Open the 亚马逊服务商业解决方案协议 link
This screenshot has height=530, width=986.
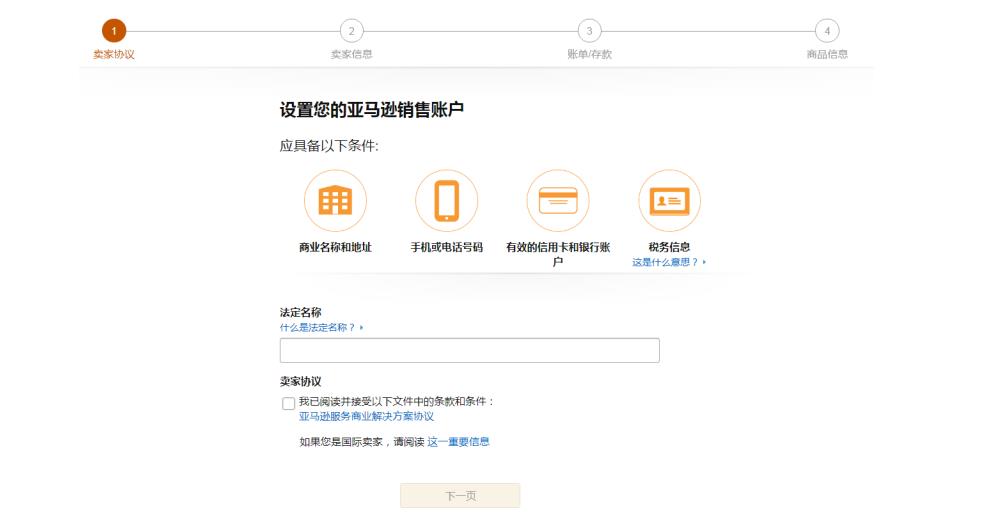(366, 416)
